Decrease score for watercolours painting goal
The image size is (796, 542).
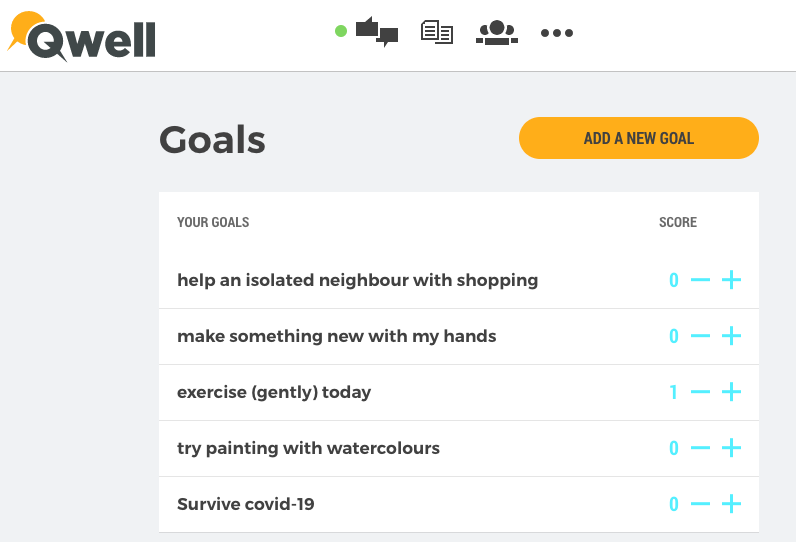click(701, 448)
